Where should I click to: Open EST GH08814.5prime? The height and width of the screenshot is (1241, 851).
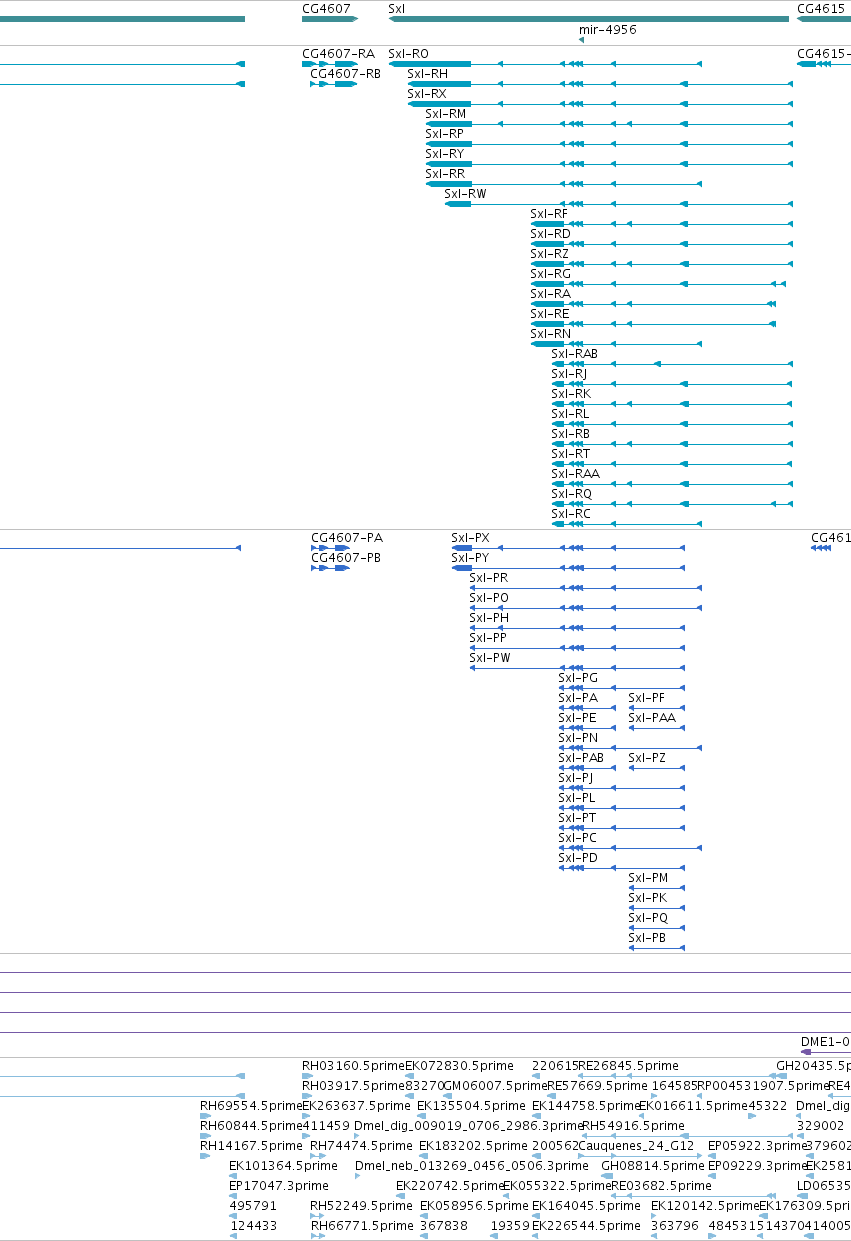tap(653, 1166)
